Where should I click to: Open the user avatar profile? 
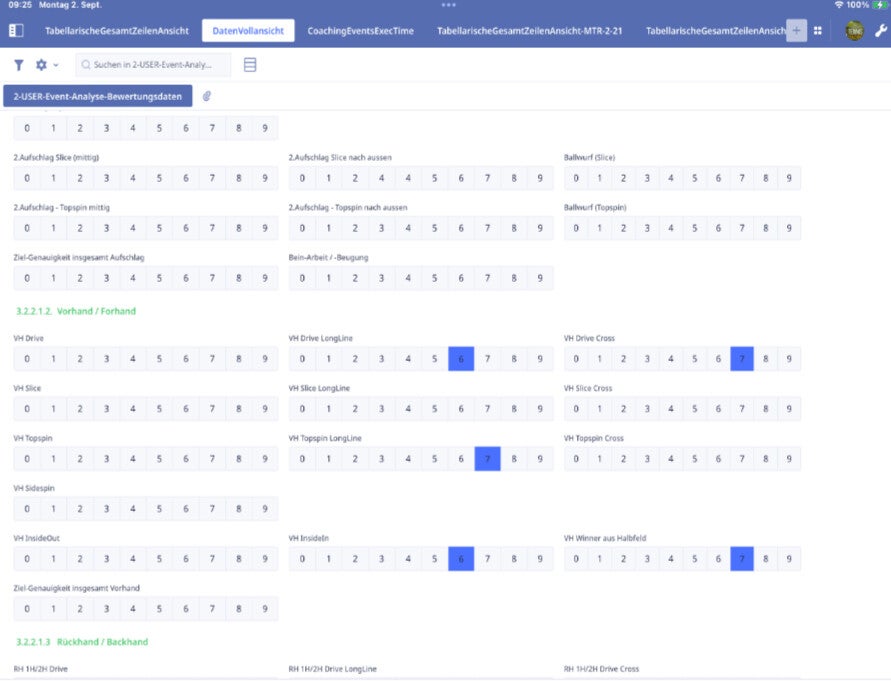tap(854, 31)
